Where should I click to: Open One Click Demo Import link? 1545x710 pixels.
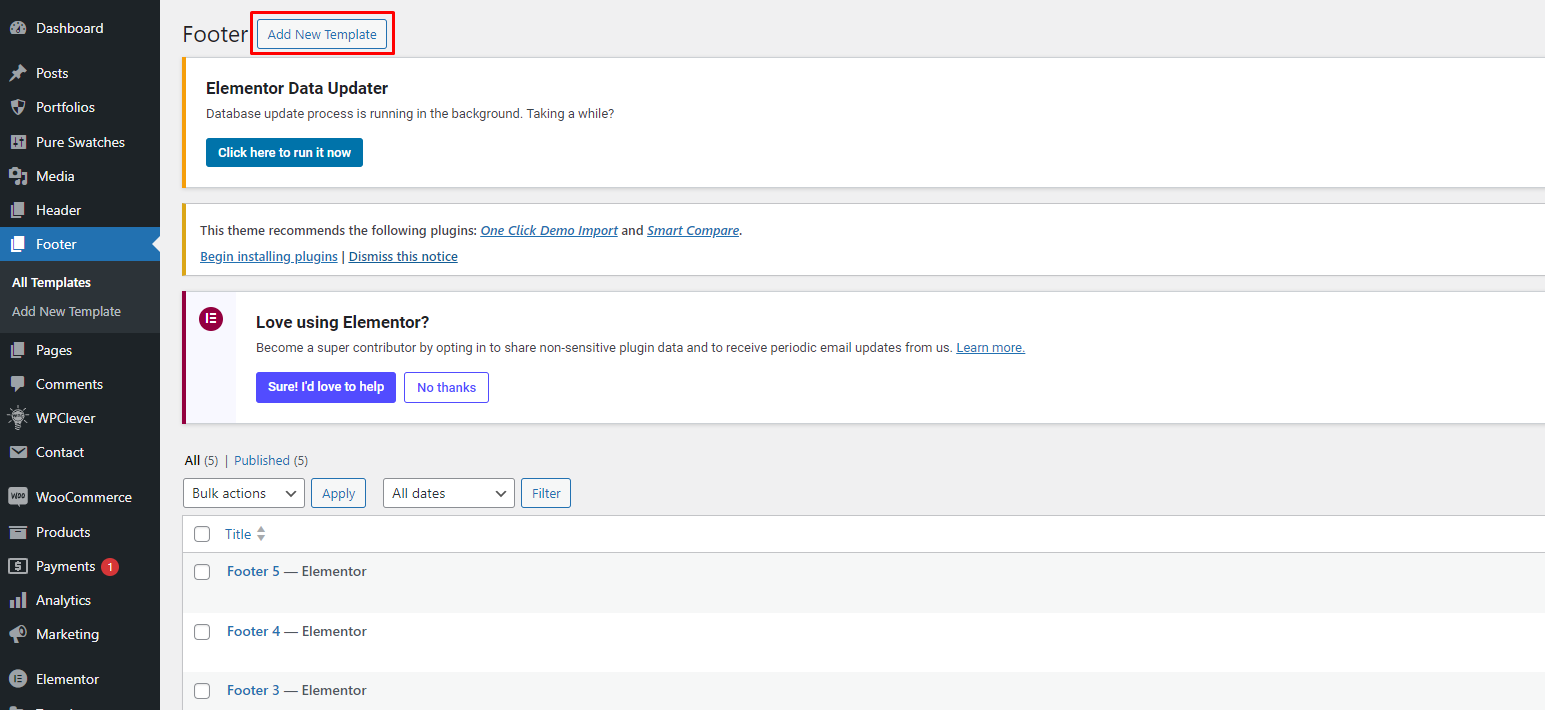549,230
